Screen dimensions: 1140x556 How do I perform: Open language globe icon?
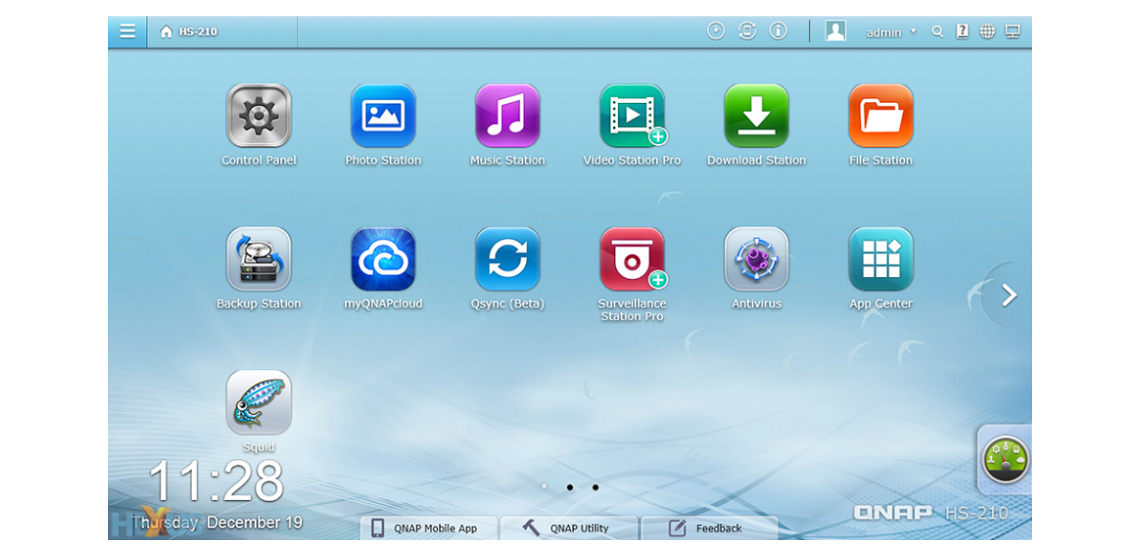point(987,31)
